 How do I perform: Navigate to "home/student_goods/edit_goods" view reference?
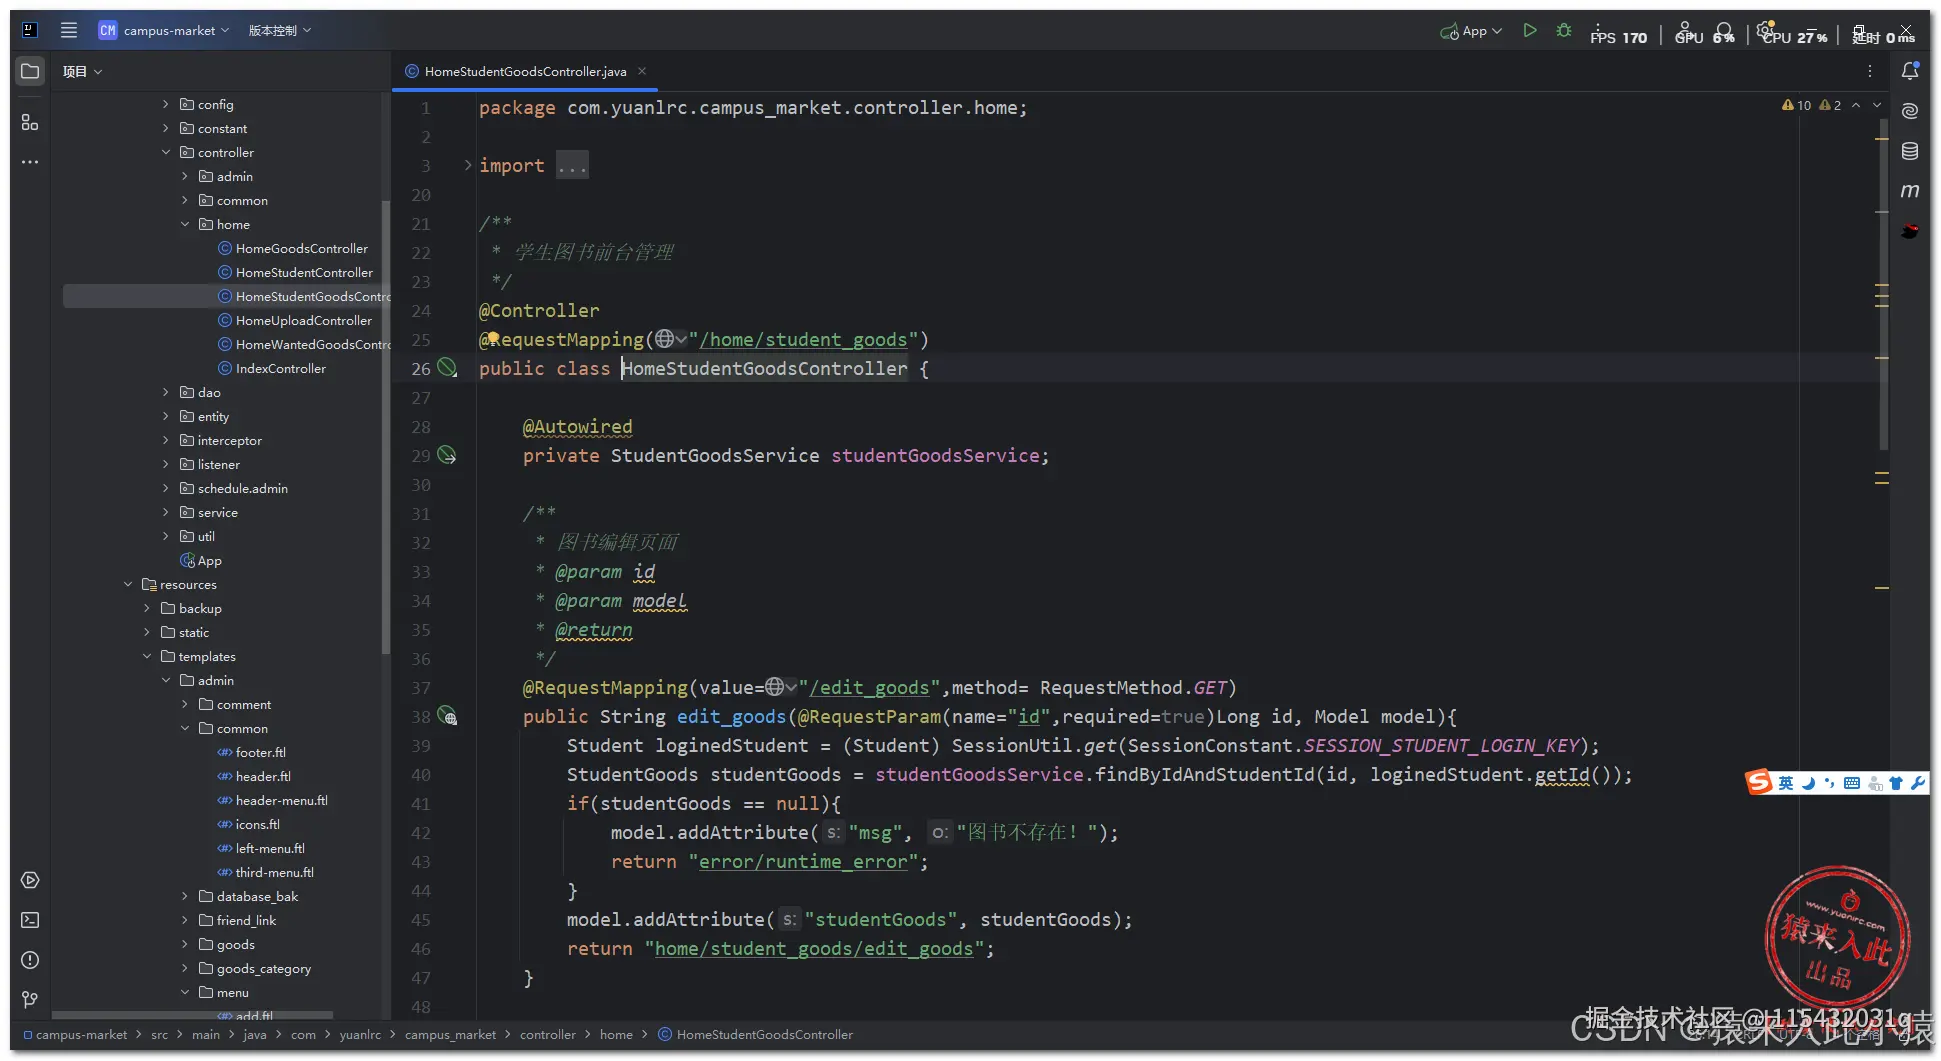[814, 948]
